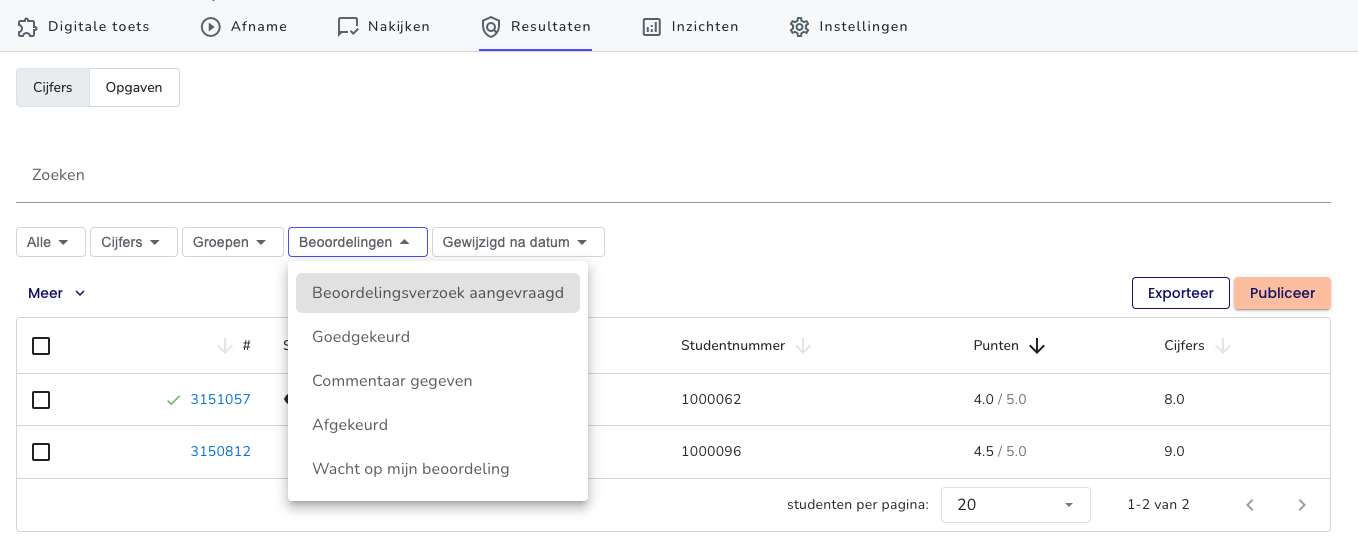Open the studenten per pagina dropdown
This screenshot has height=559, width=1358.
click(1016, 505)
